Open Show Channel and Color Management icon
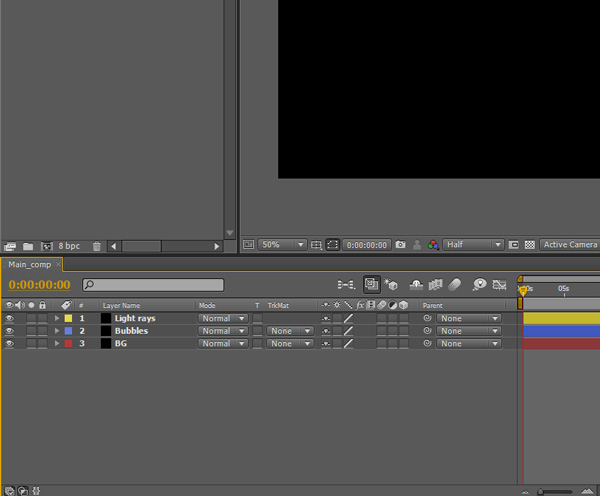Viewport: 600px width, 496px height. (433, 245)
